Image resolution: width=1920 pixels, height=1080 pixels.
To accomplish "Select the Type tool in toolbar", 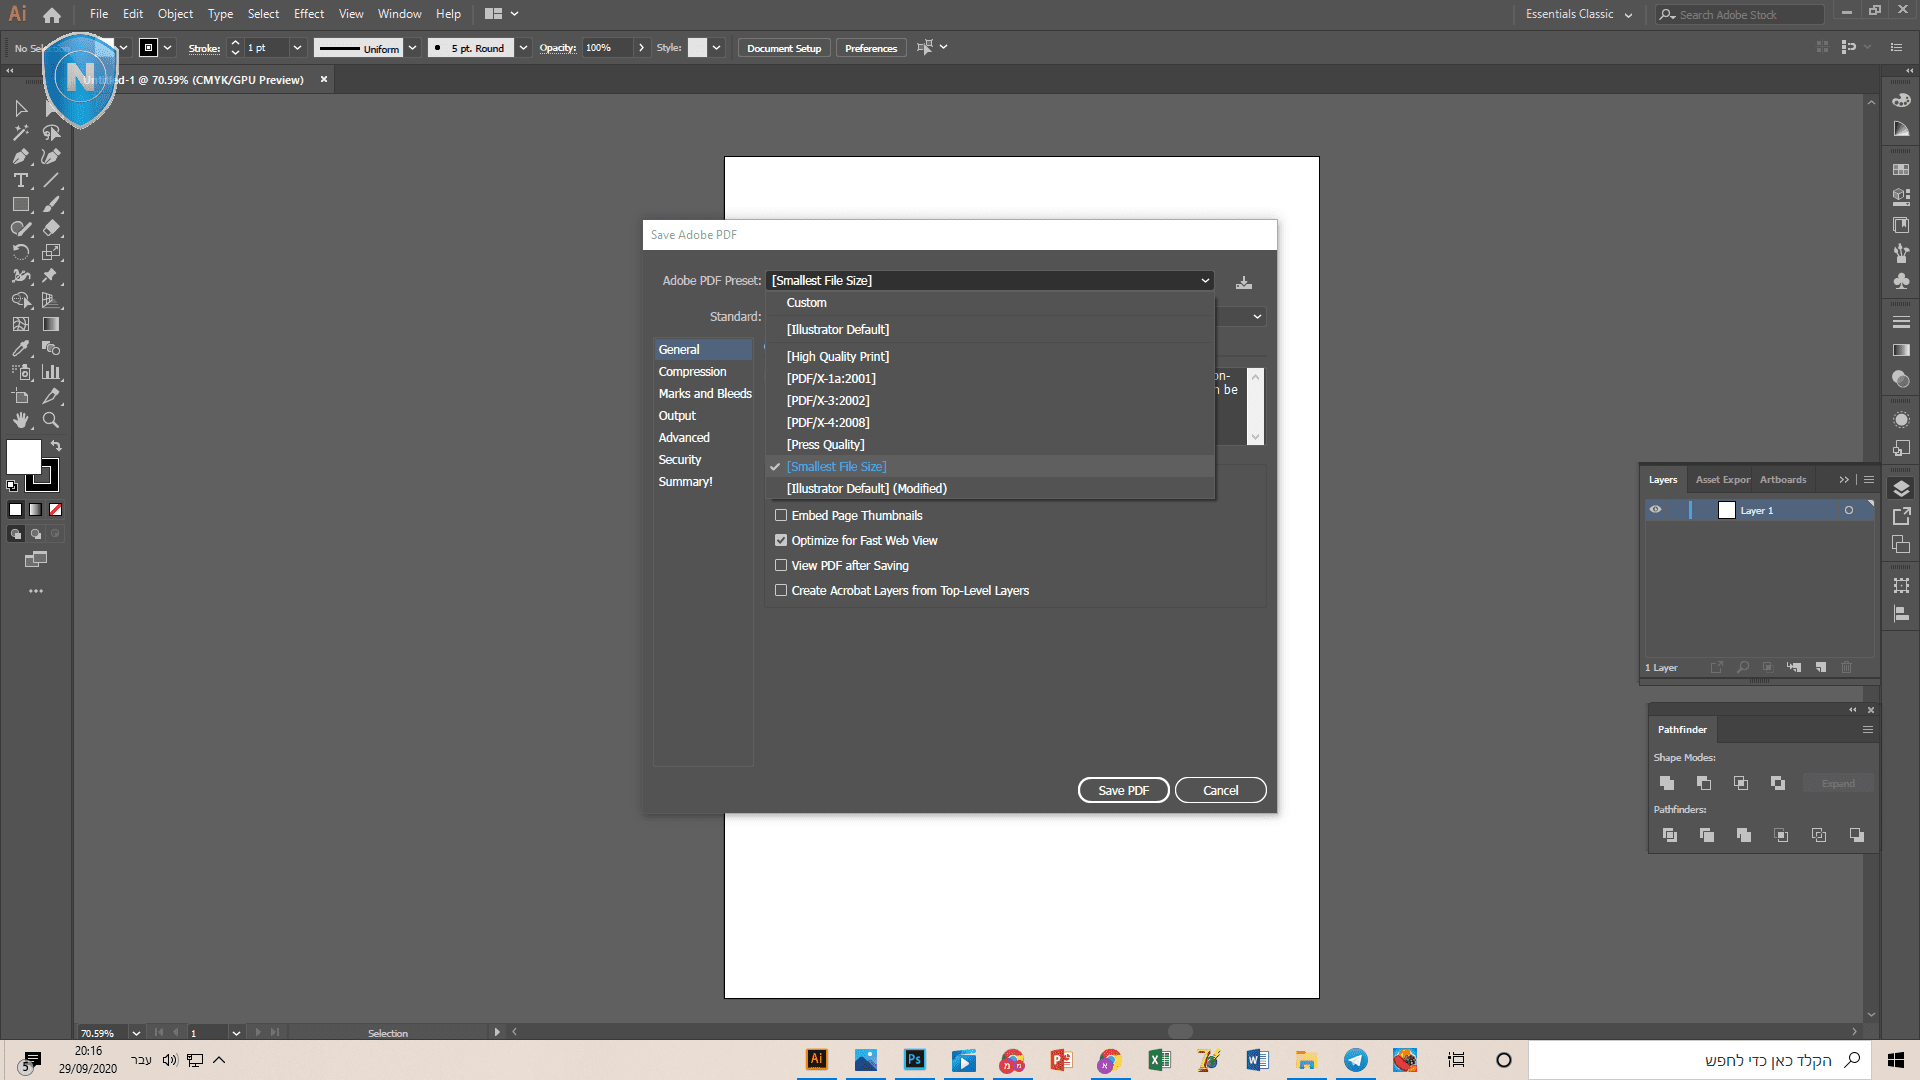I will pyautogui.click(x=20, y=181).
